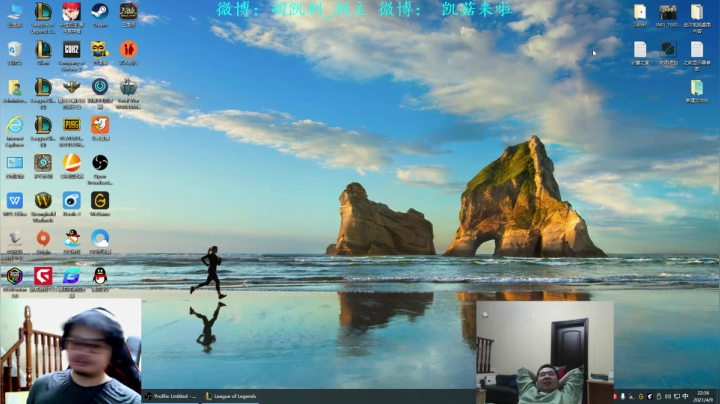Open the orange shark streaming app icon

pyautogui.click(x=100, y=125)
